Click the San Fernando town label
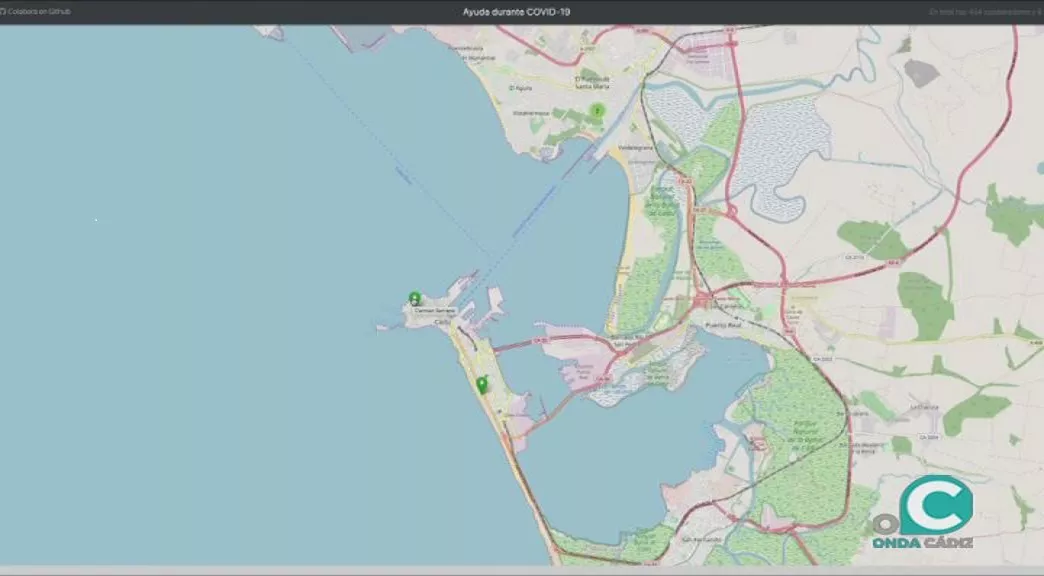This screenshot has height=576, width=1044. [699, 541]
